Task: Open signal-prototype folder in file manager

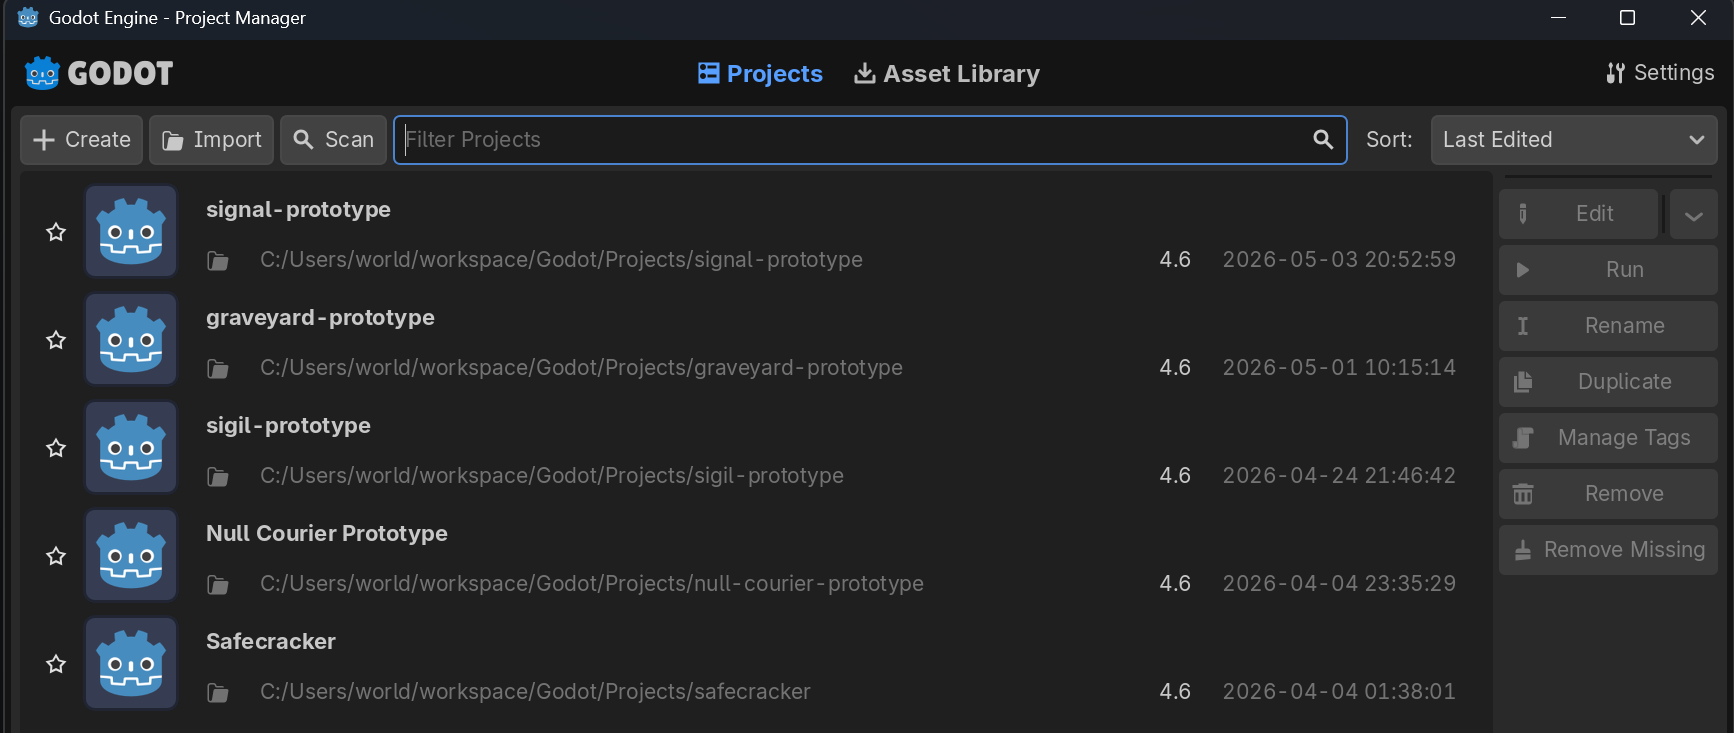Action: point(218,261)
